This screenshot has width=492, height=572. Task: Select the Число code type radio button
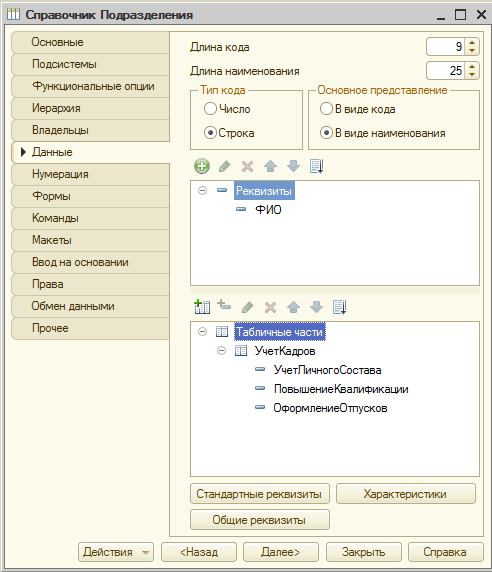(x=210, y=109)
